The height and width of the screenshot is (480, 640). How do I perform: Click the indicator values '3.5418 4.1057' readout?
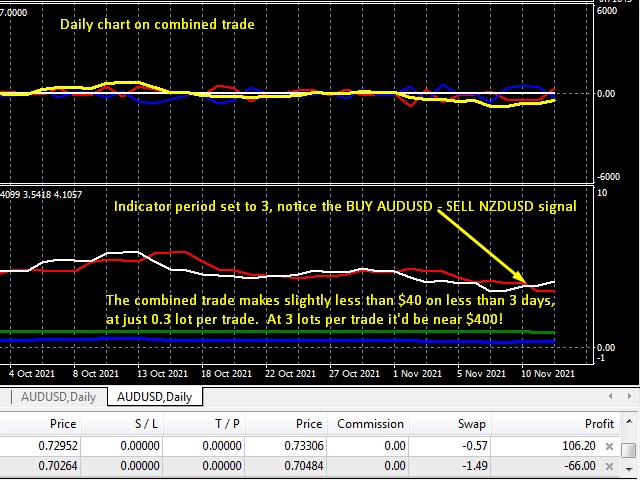coord(52,195)
